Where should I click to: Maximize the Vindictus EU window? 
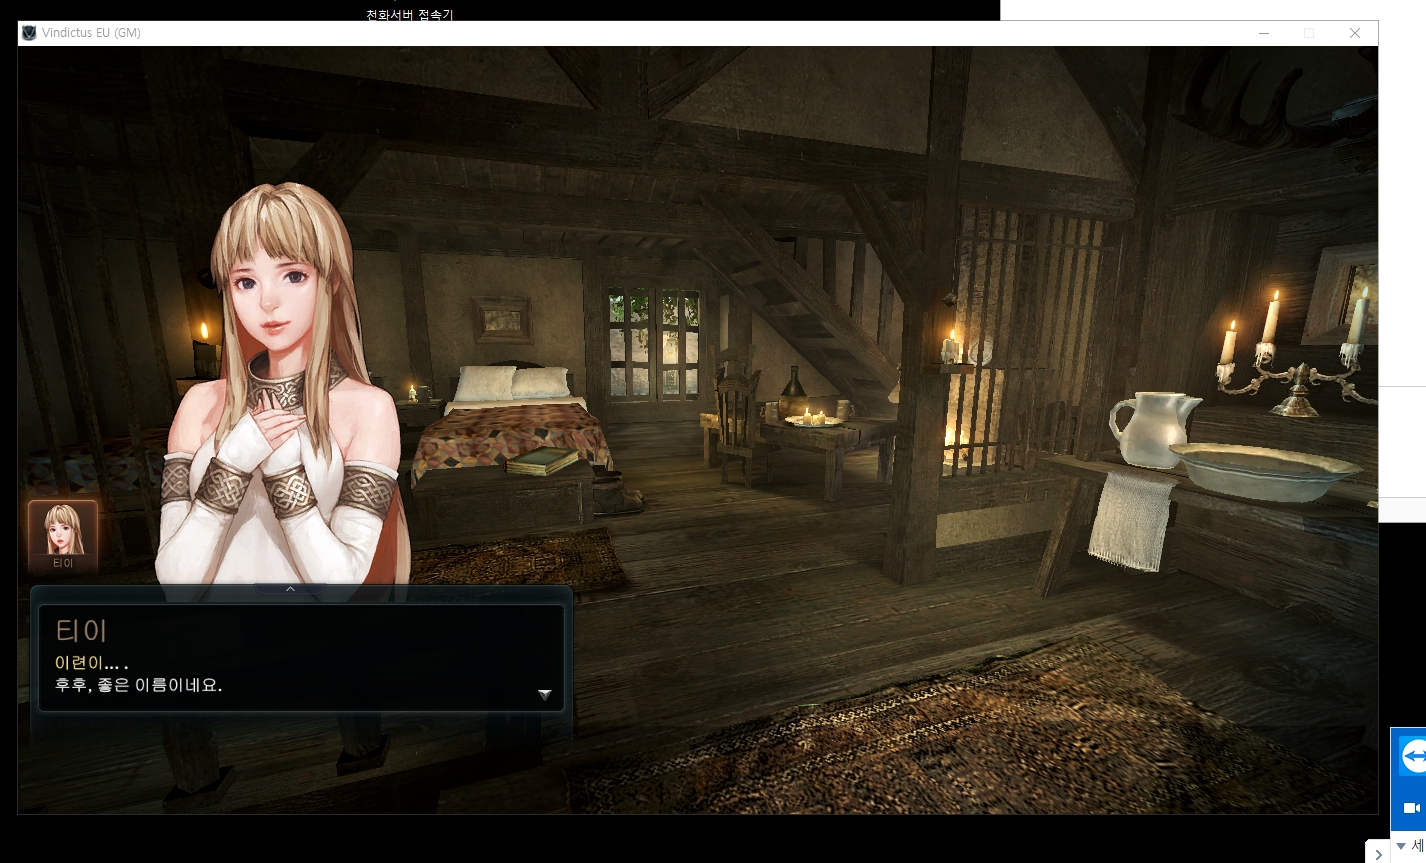[1309, 33]
